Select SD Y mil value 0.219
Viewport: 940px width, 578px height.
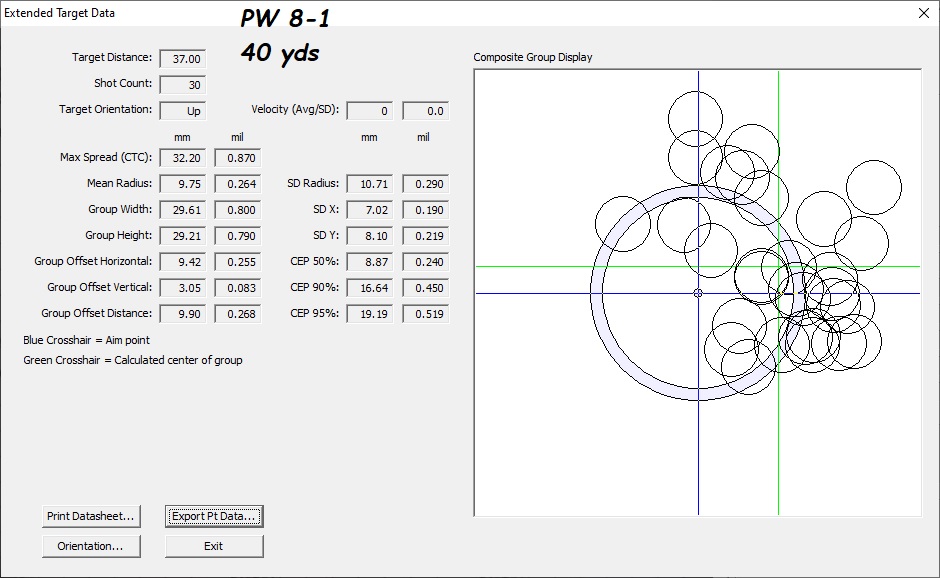pos(426,236)
